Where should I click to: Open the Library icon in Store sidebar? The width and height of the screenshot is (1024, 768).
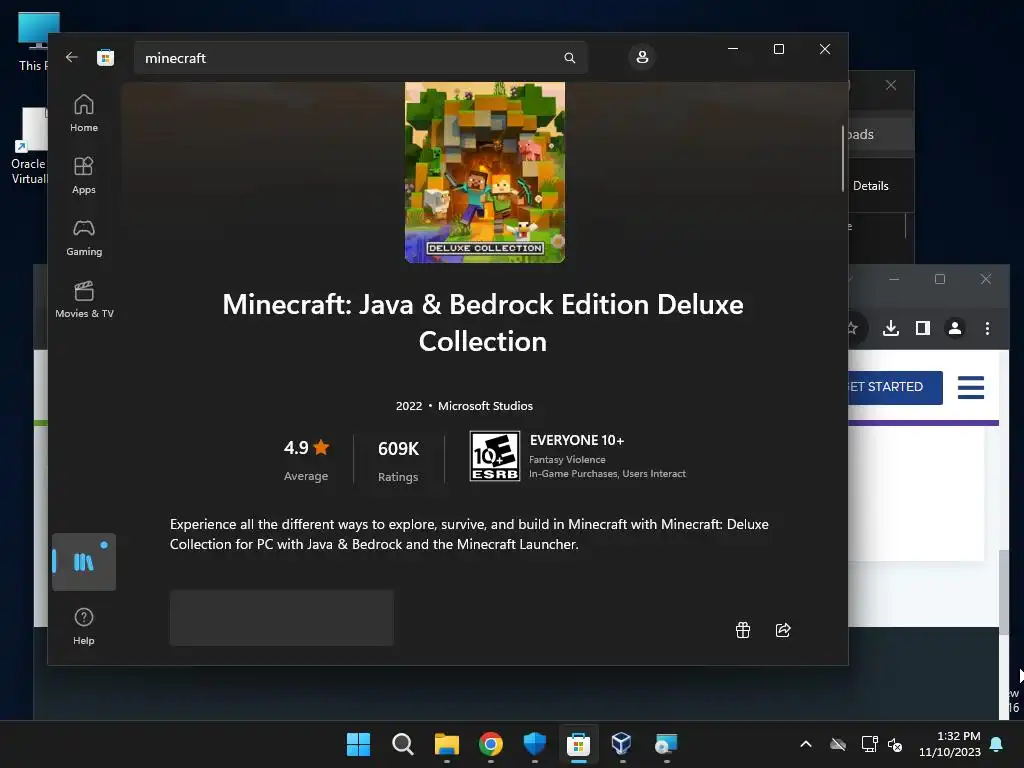point(84,562)
